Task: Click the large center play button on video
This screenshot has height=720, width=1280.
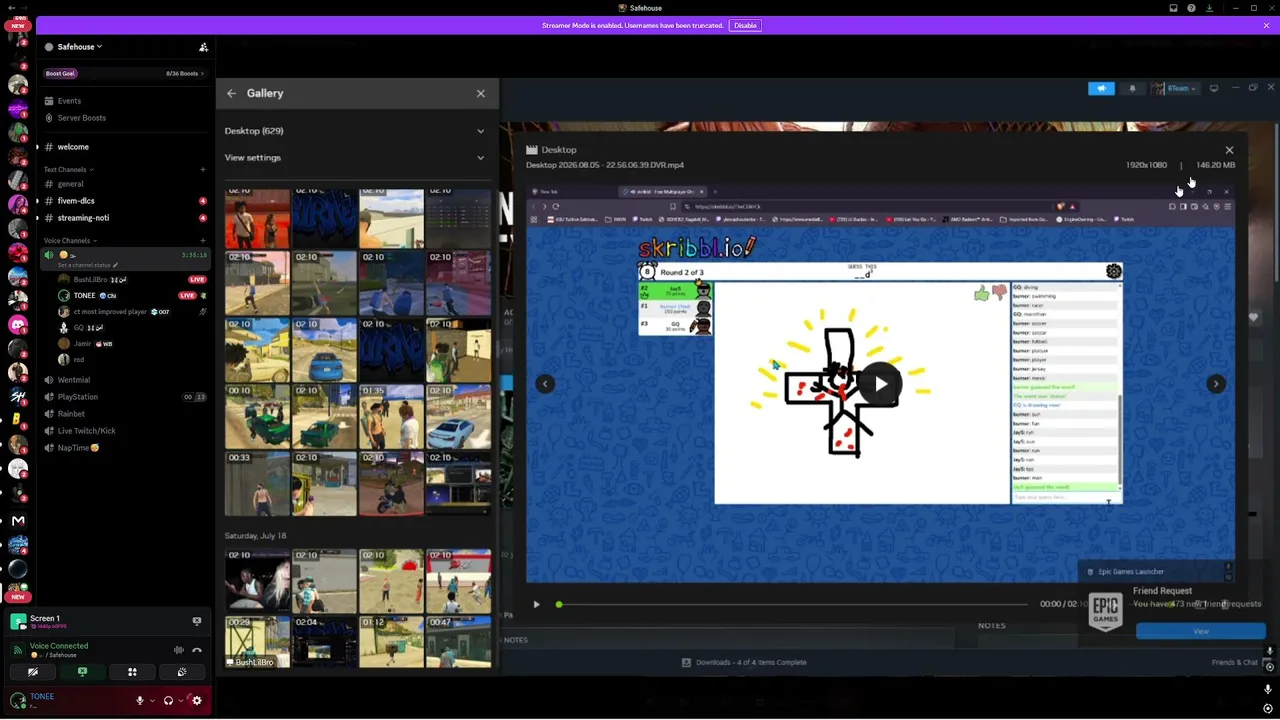Action: pos(880,384)
